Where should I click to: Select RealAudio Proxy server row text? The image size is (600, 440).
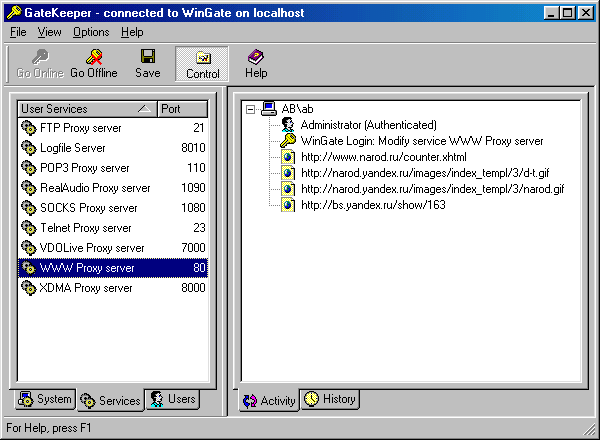[95, 188]
